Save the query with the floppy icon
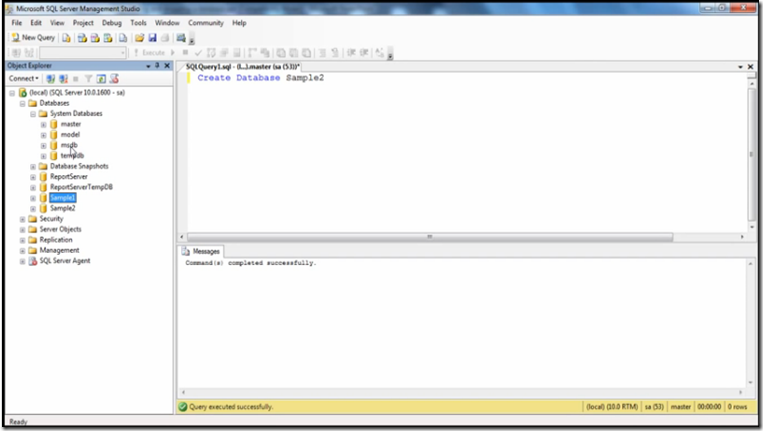This screenshot has height=431, width=763. point(152,38)
